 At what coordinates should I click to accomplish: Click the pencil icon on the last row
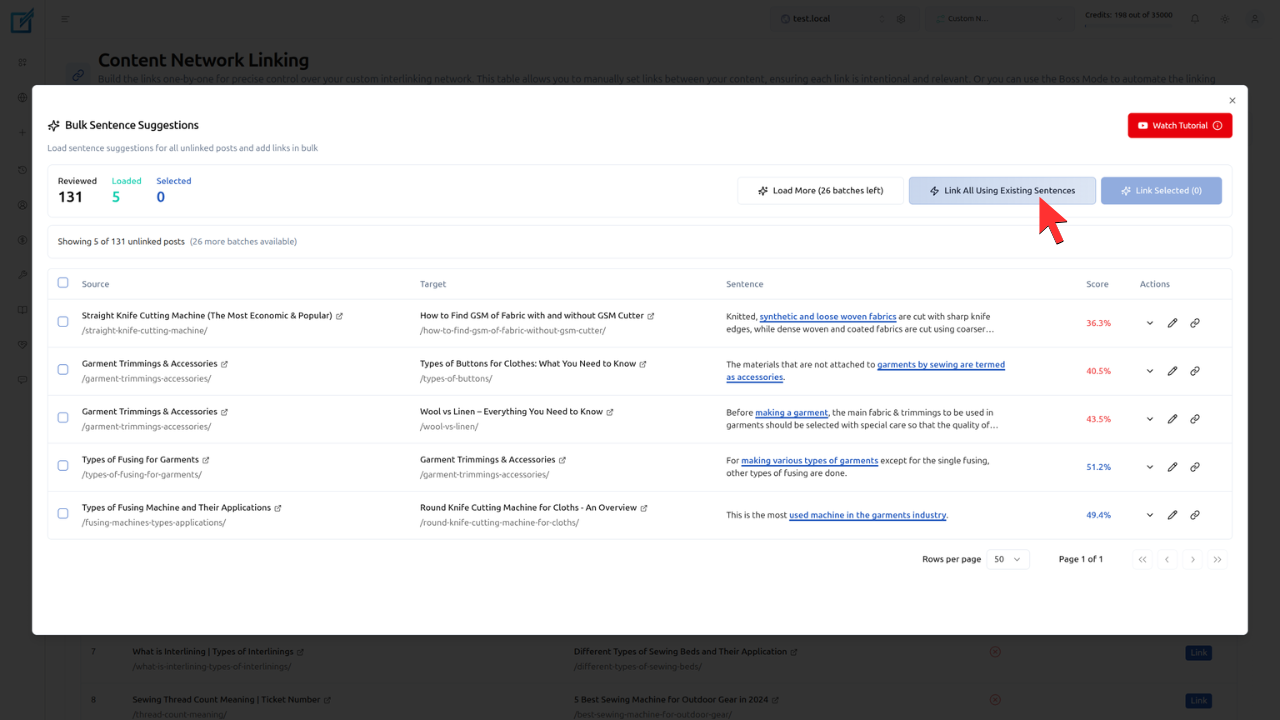click(1172, 514)
